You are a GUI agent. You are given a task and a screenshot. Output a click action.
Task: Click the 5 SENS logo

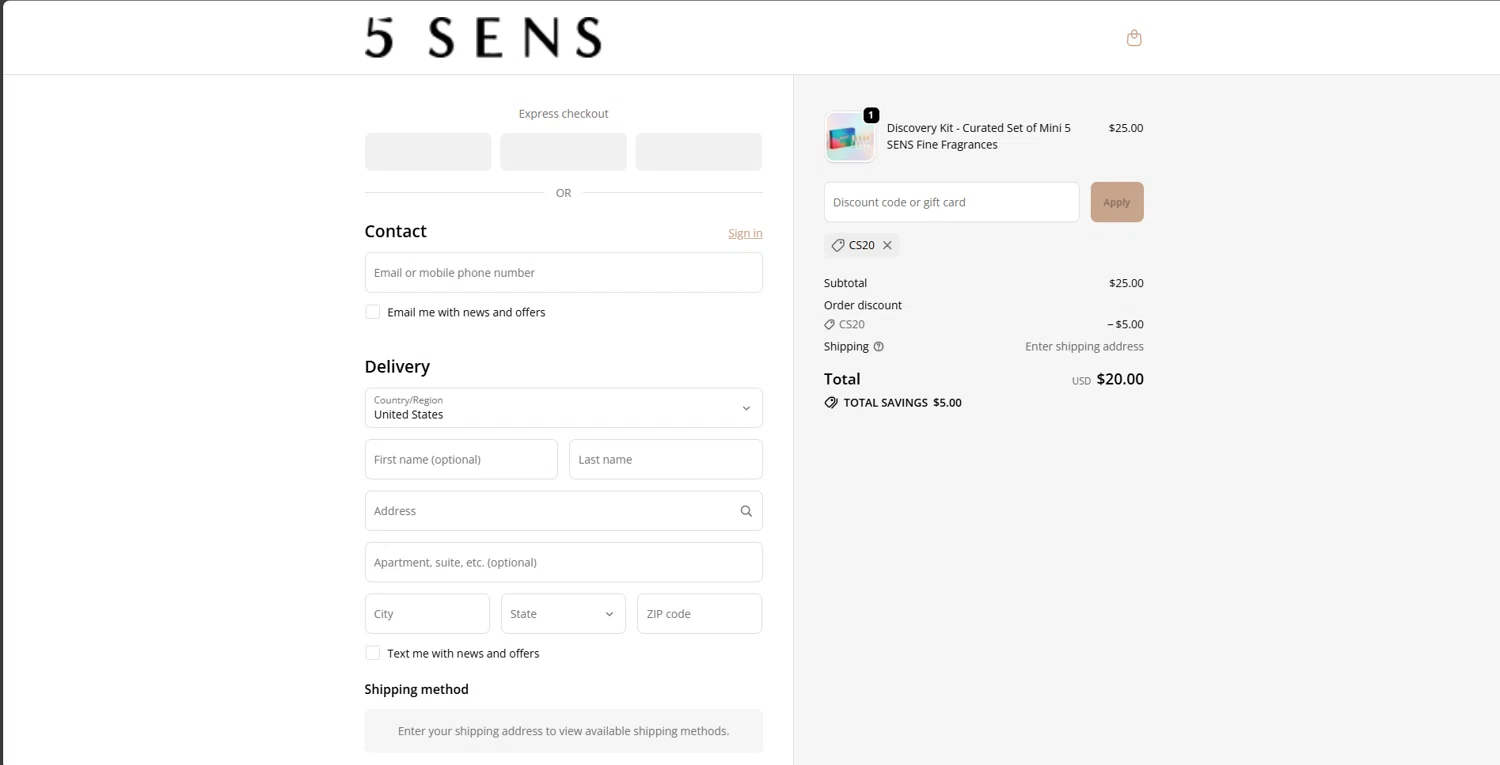point(483,37)
